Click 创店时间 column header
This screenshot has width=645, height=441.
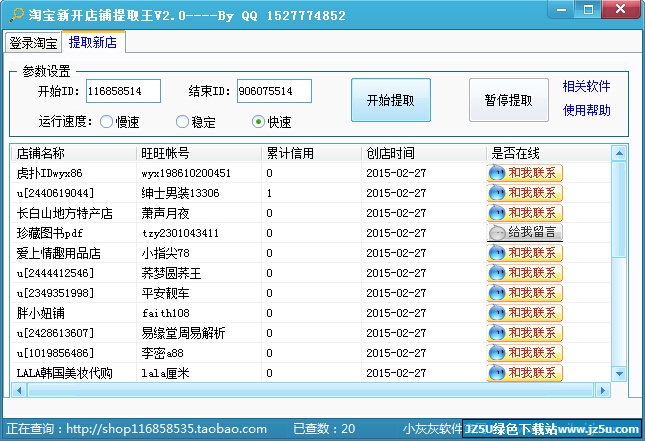pyautogui.click(x=424, y=153)
